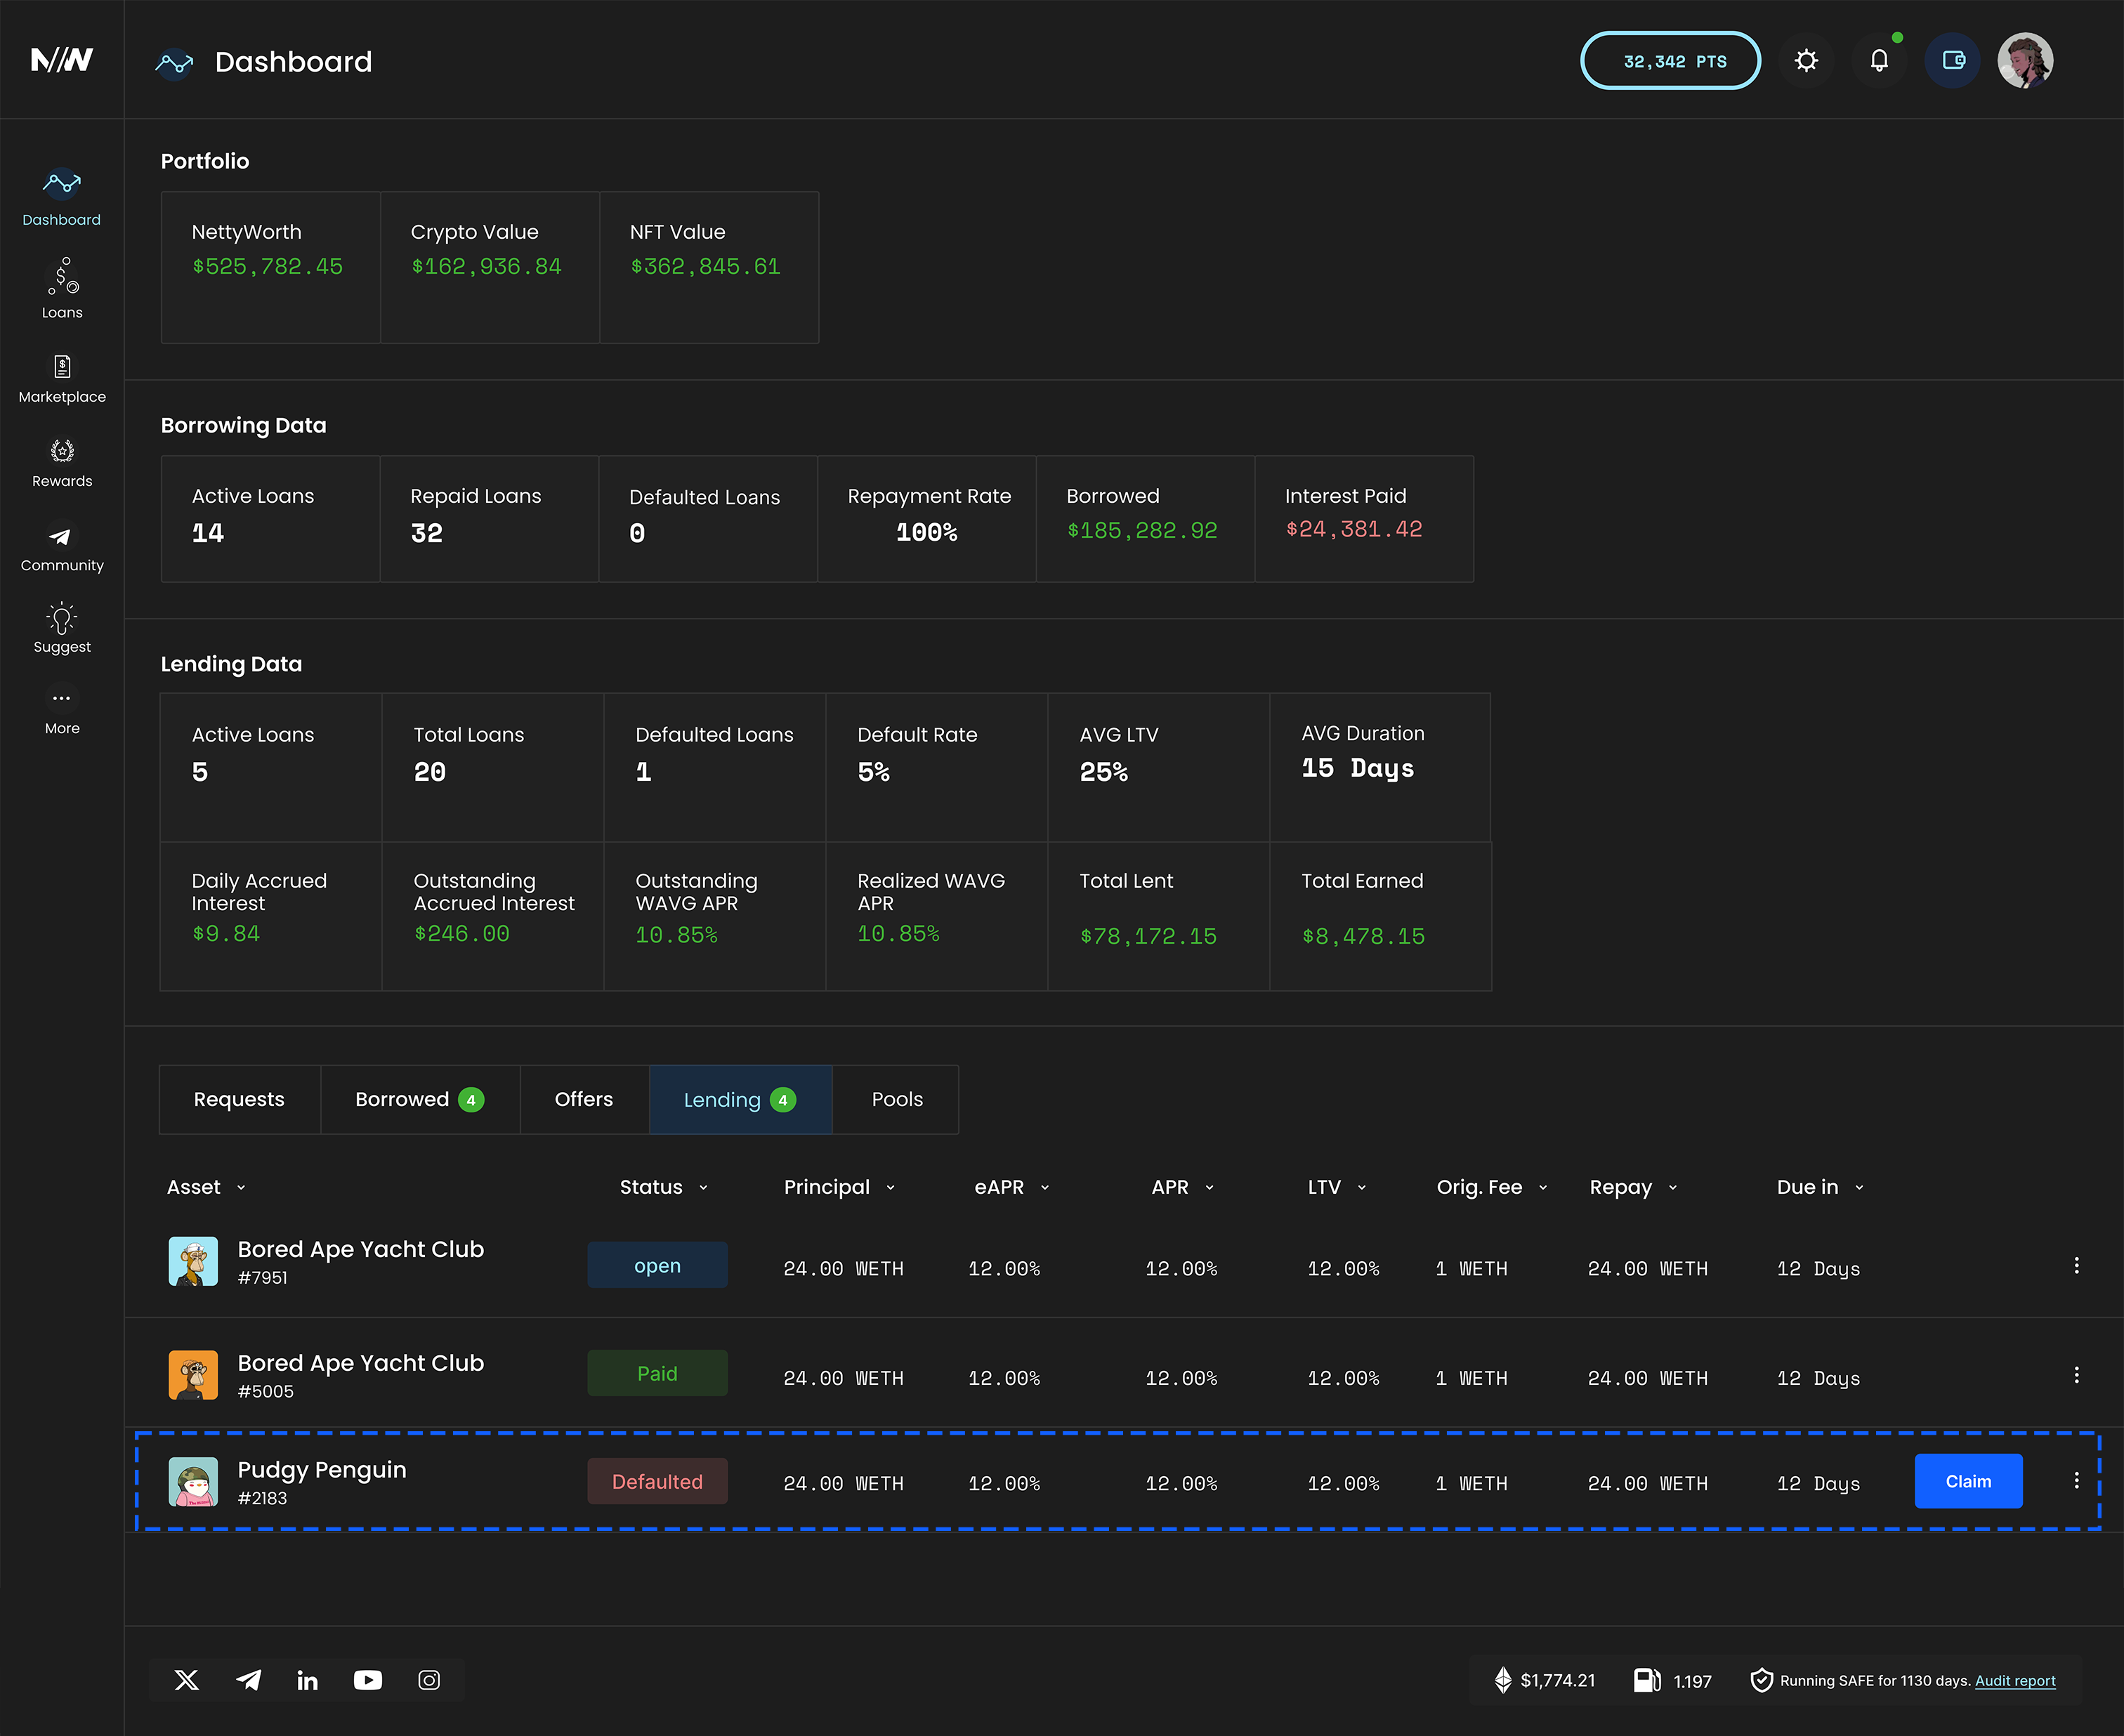Click the 32,342 PTS points button
Viewport: 2124px width, 1736px height.
(1670, 61)
